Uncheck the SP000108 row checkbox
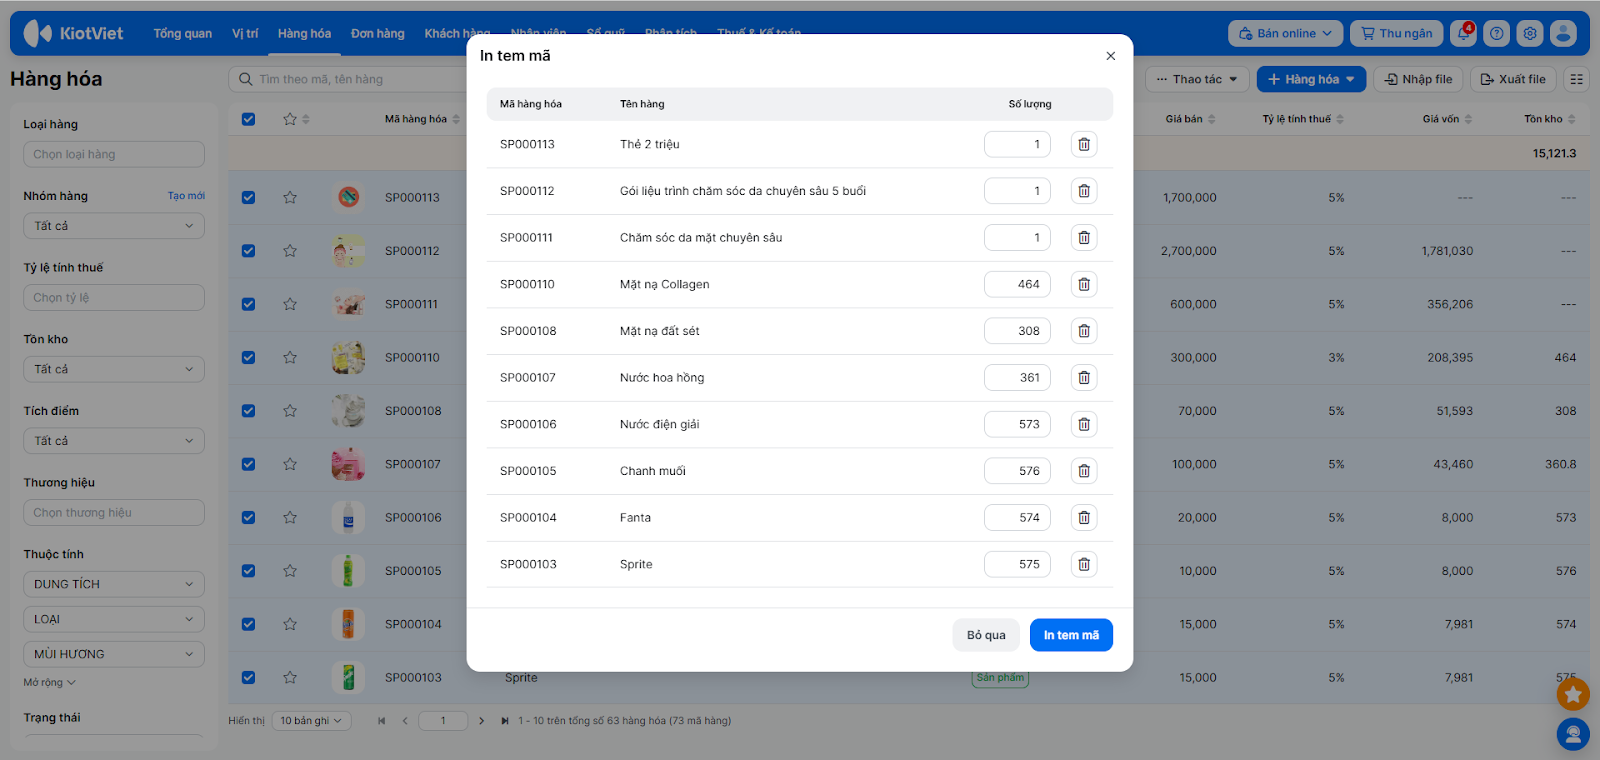Viewport: 1600px width, 760px height. (x=248, y=411)
